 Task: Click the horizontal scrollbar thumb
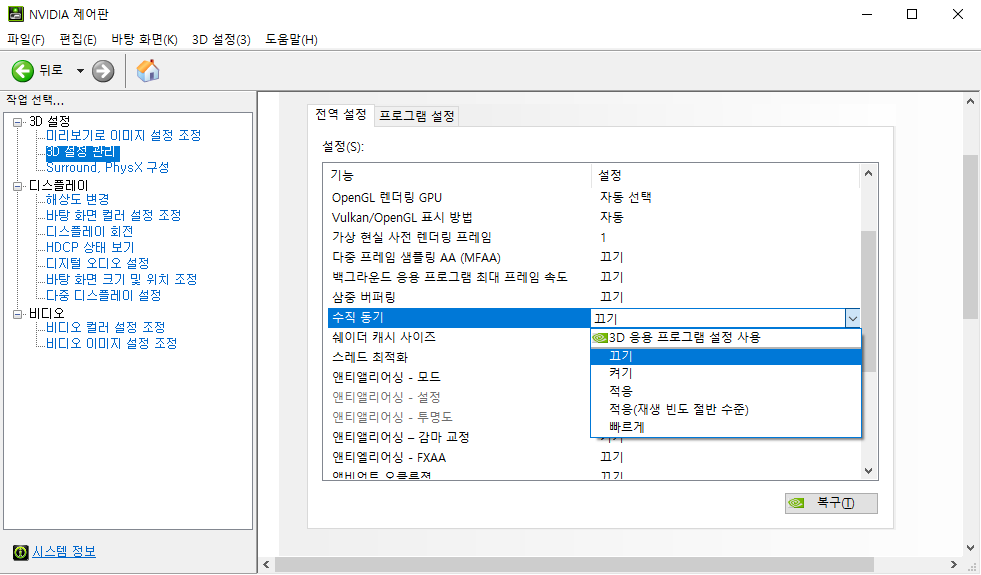[x=574, y=564]
